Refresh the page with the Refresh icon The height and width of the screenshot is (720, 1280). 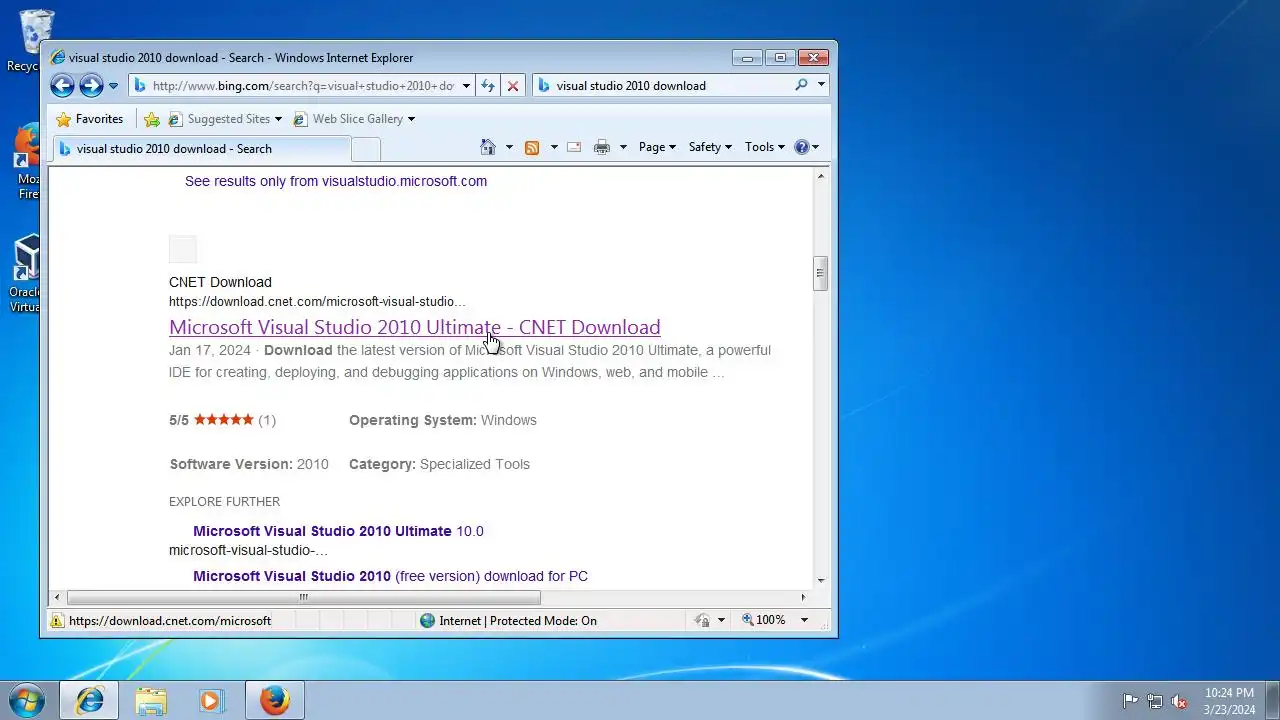[x=488, y=86]
